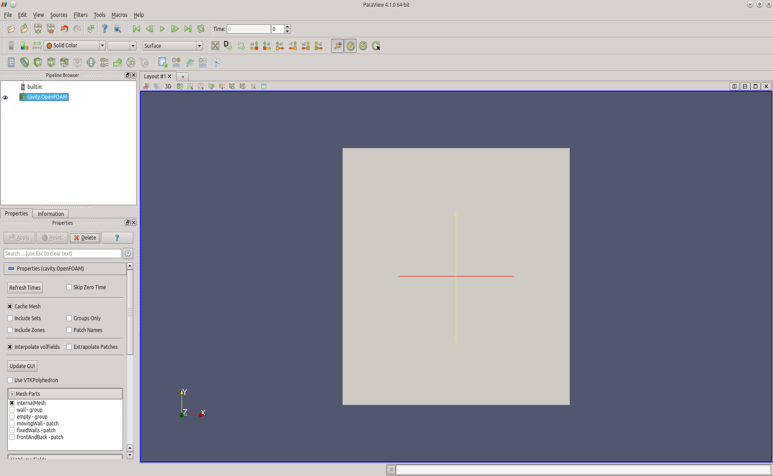Click the Open file folder icon
This screenshot has width=773, height=476.
[x=11, y=29]
